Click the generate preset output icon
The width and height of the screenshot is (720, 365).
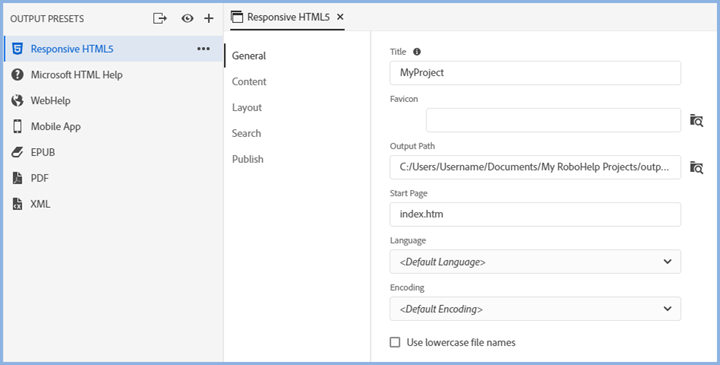[x=159, y=18]
